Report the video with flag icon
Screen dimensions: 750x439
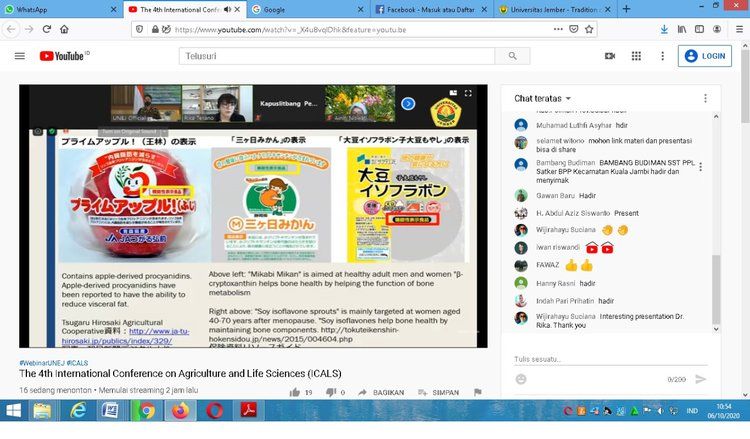coord(477,392)
